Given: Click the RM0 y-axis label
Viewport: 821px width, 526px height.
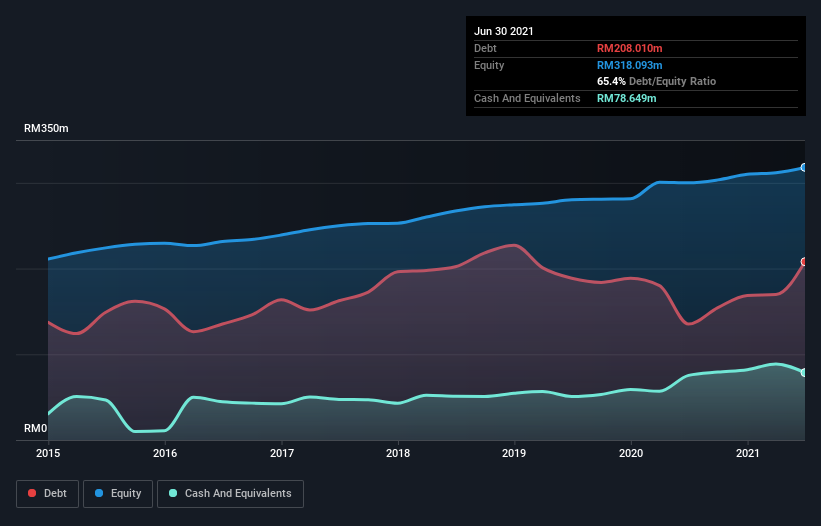Looking at the screenshot, I should 36,428.
